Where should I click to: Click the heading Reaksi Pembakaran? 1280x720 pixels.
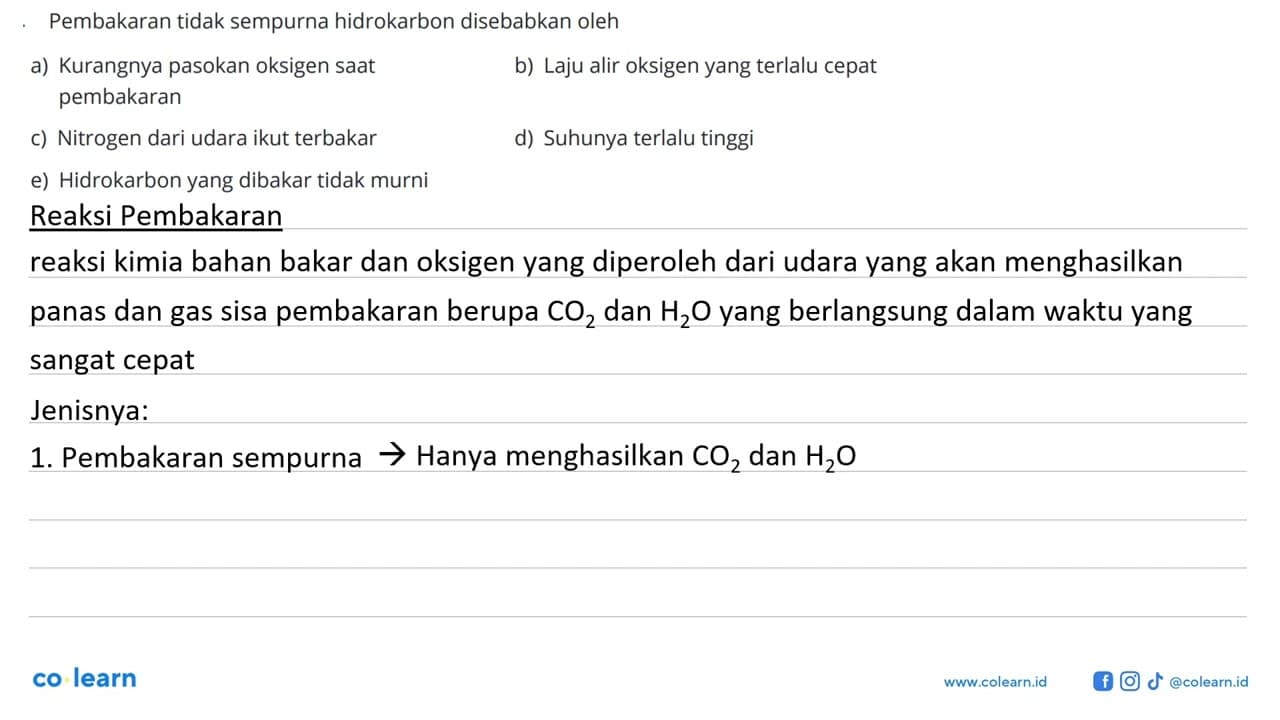click(157, 215)
